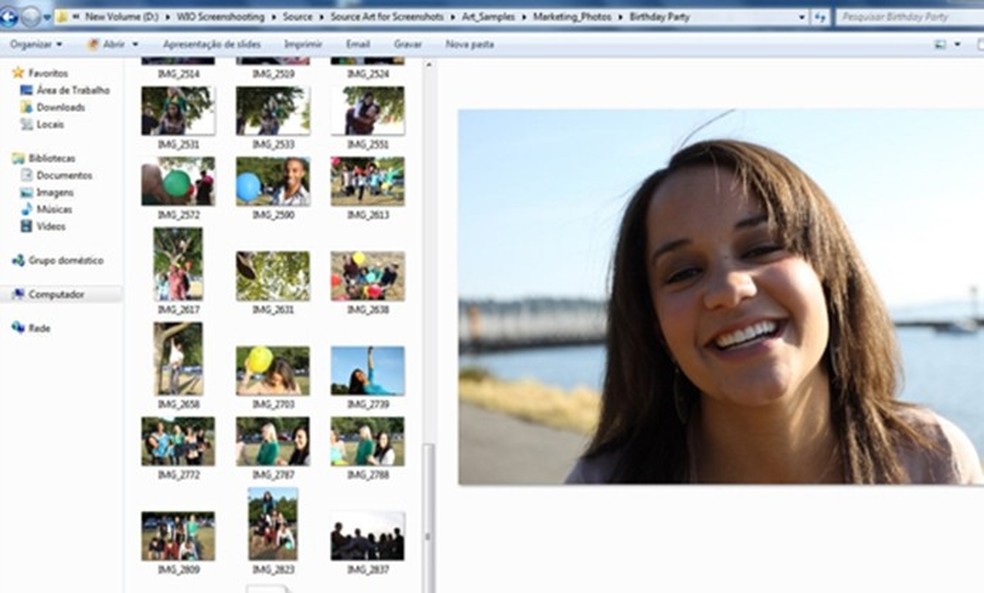984x593 pixels.
Task: Select thumbnail IMG_2823
Action: click(273, 524)
